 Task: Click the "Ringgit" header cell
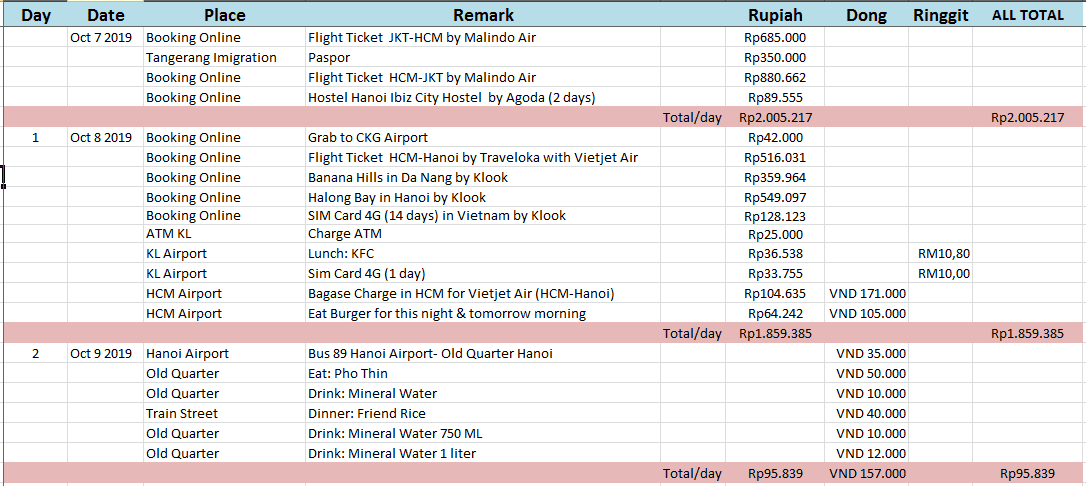pos(940,15)
